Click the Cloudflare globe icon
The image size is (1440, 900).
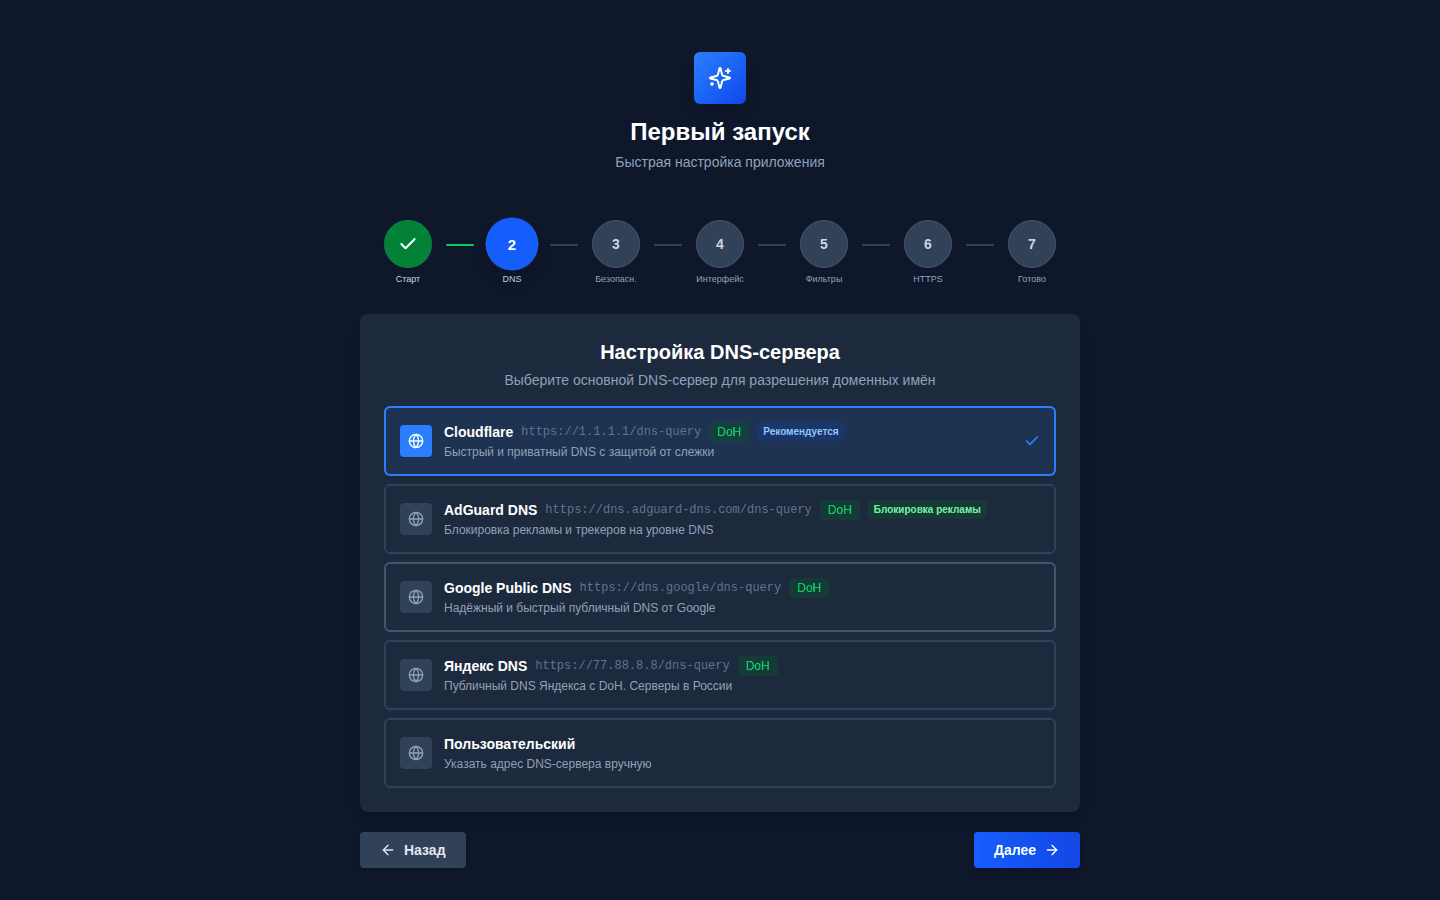pos(416,441)
